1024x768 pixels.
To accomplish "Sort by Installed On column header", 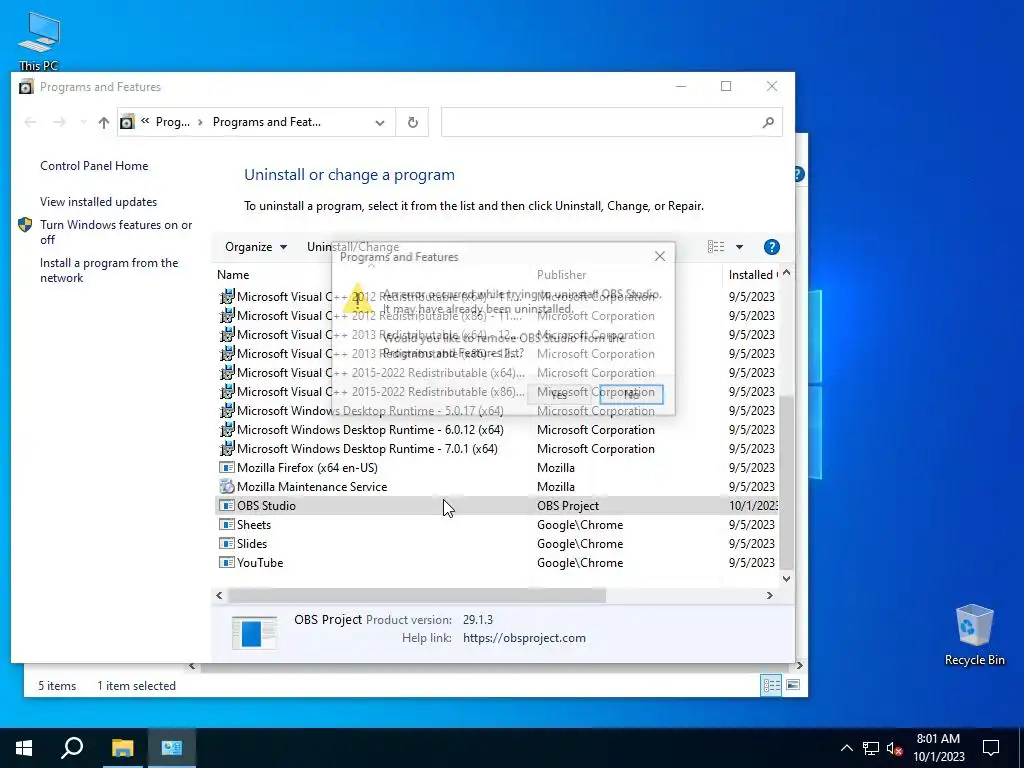I will click(x=751, y=275).
